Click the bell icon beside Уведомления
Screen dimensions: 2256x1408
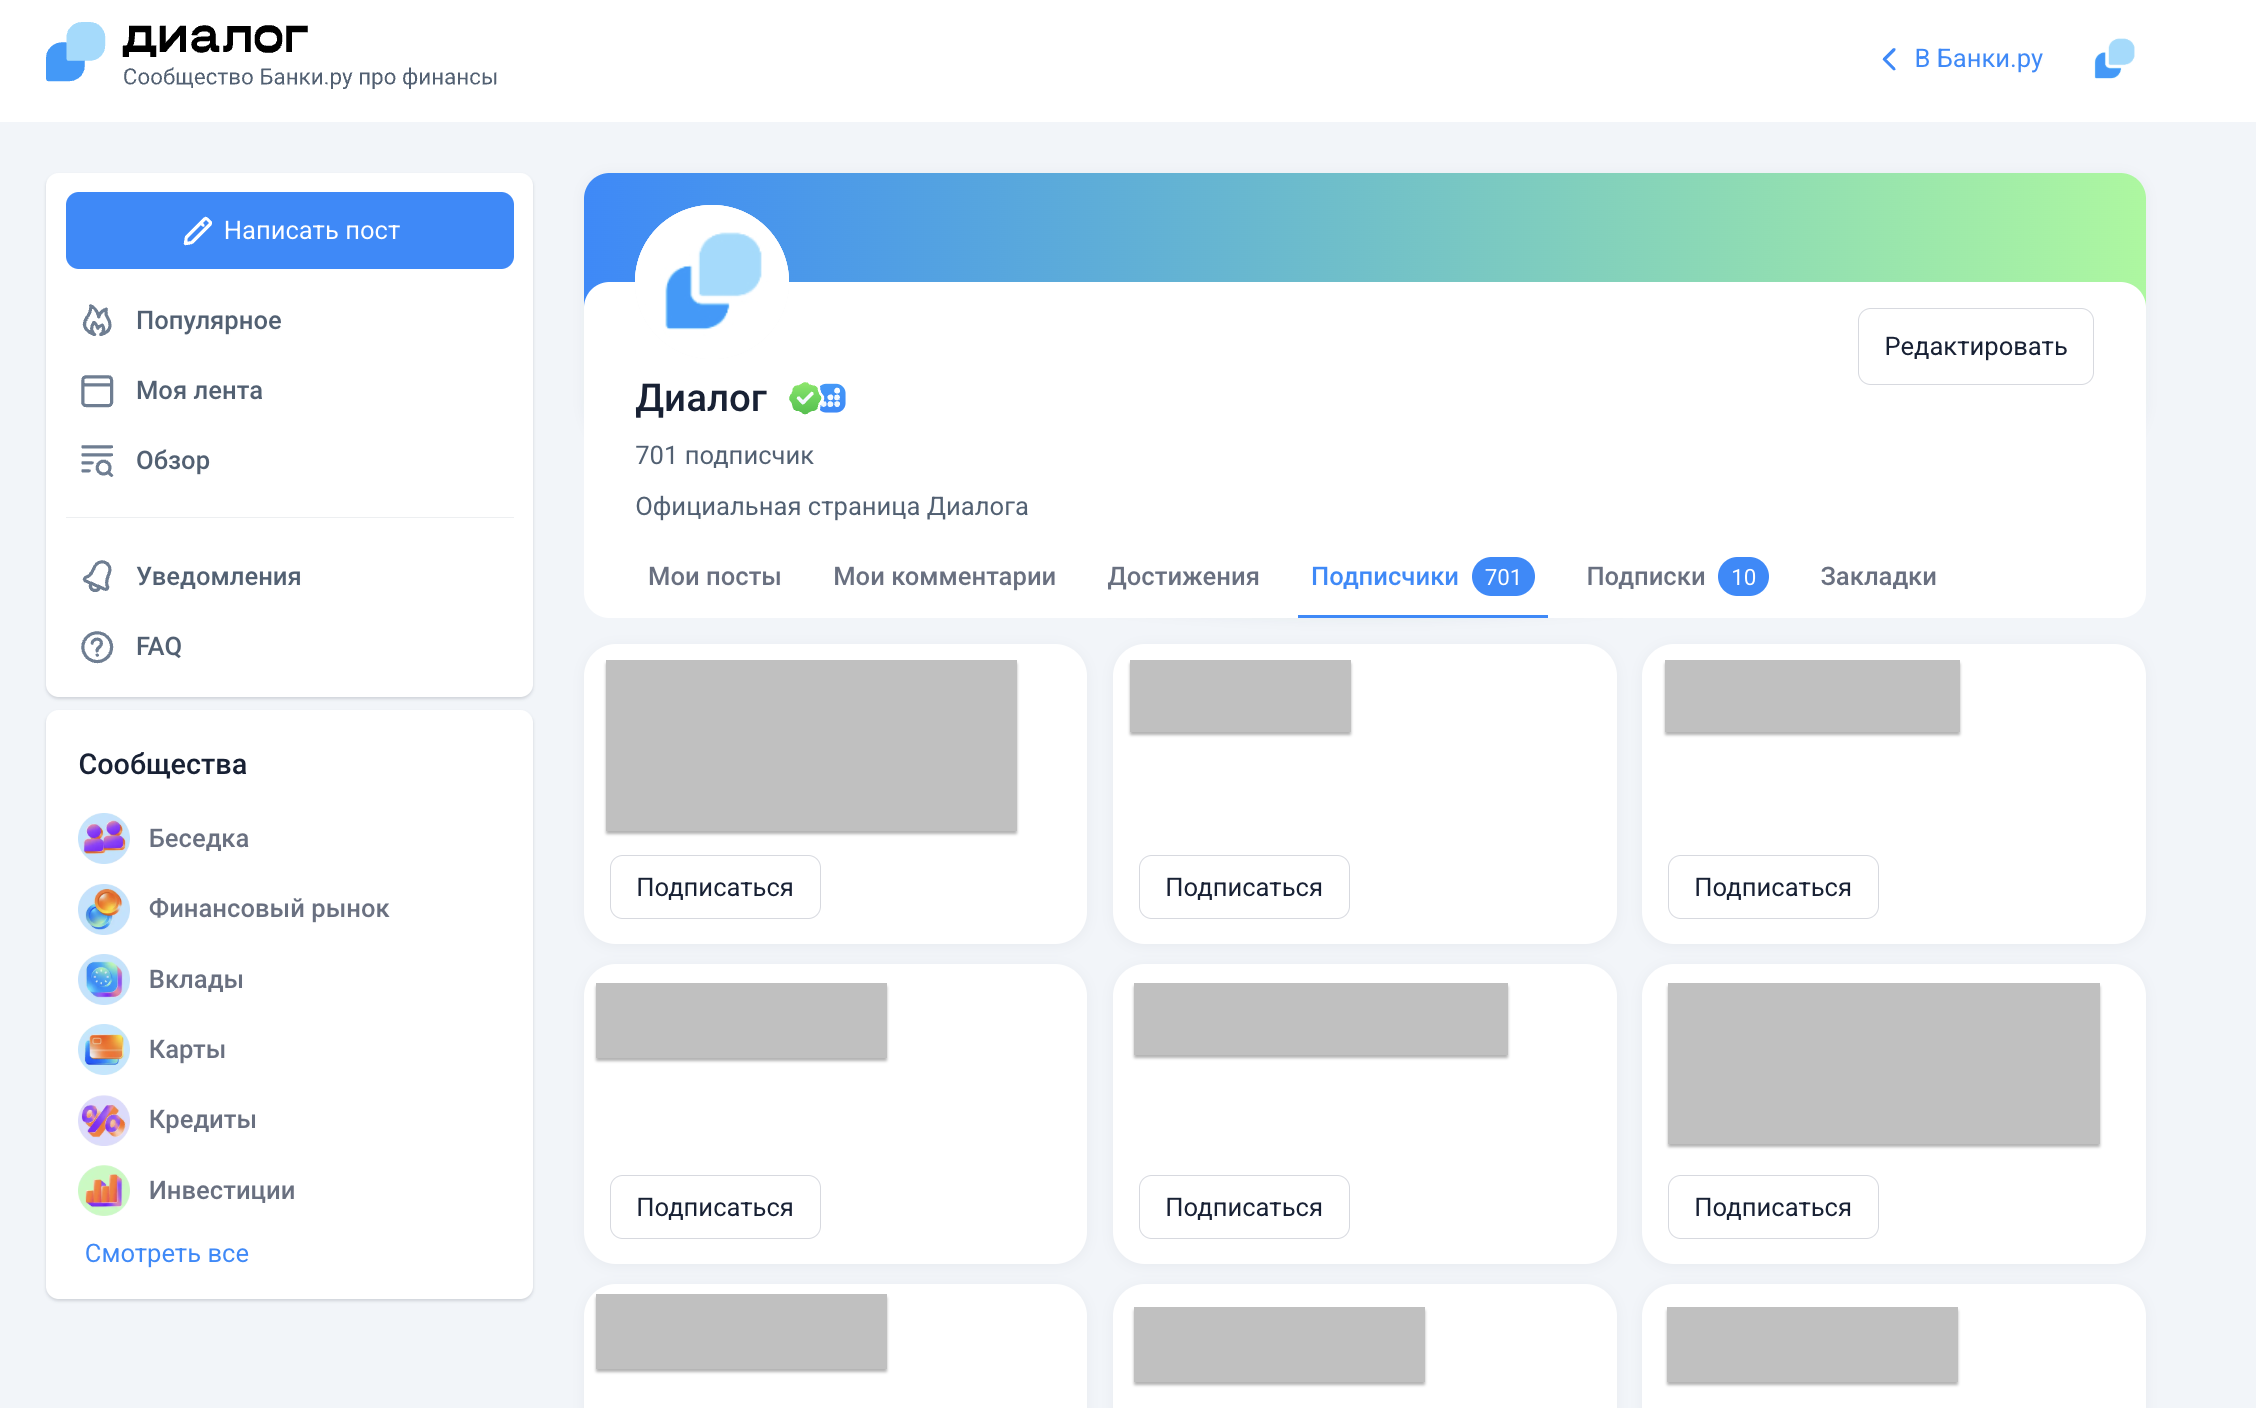click(x=97, y=576)
